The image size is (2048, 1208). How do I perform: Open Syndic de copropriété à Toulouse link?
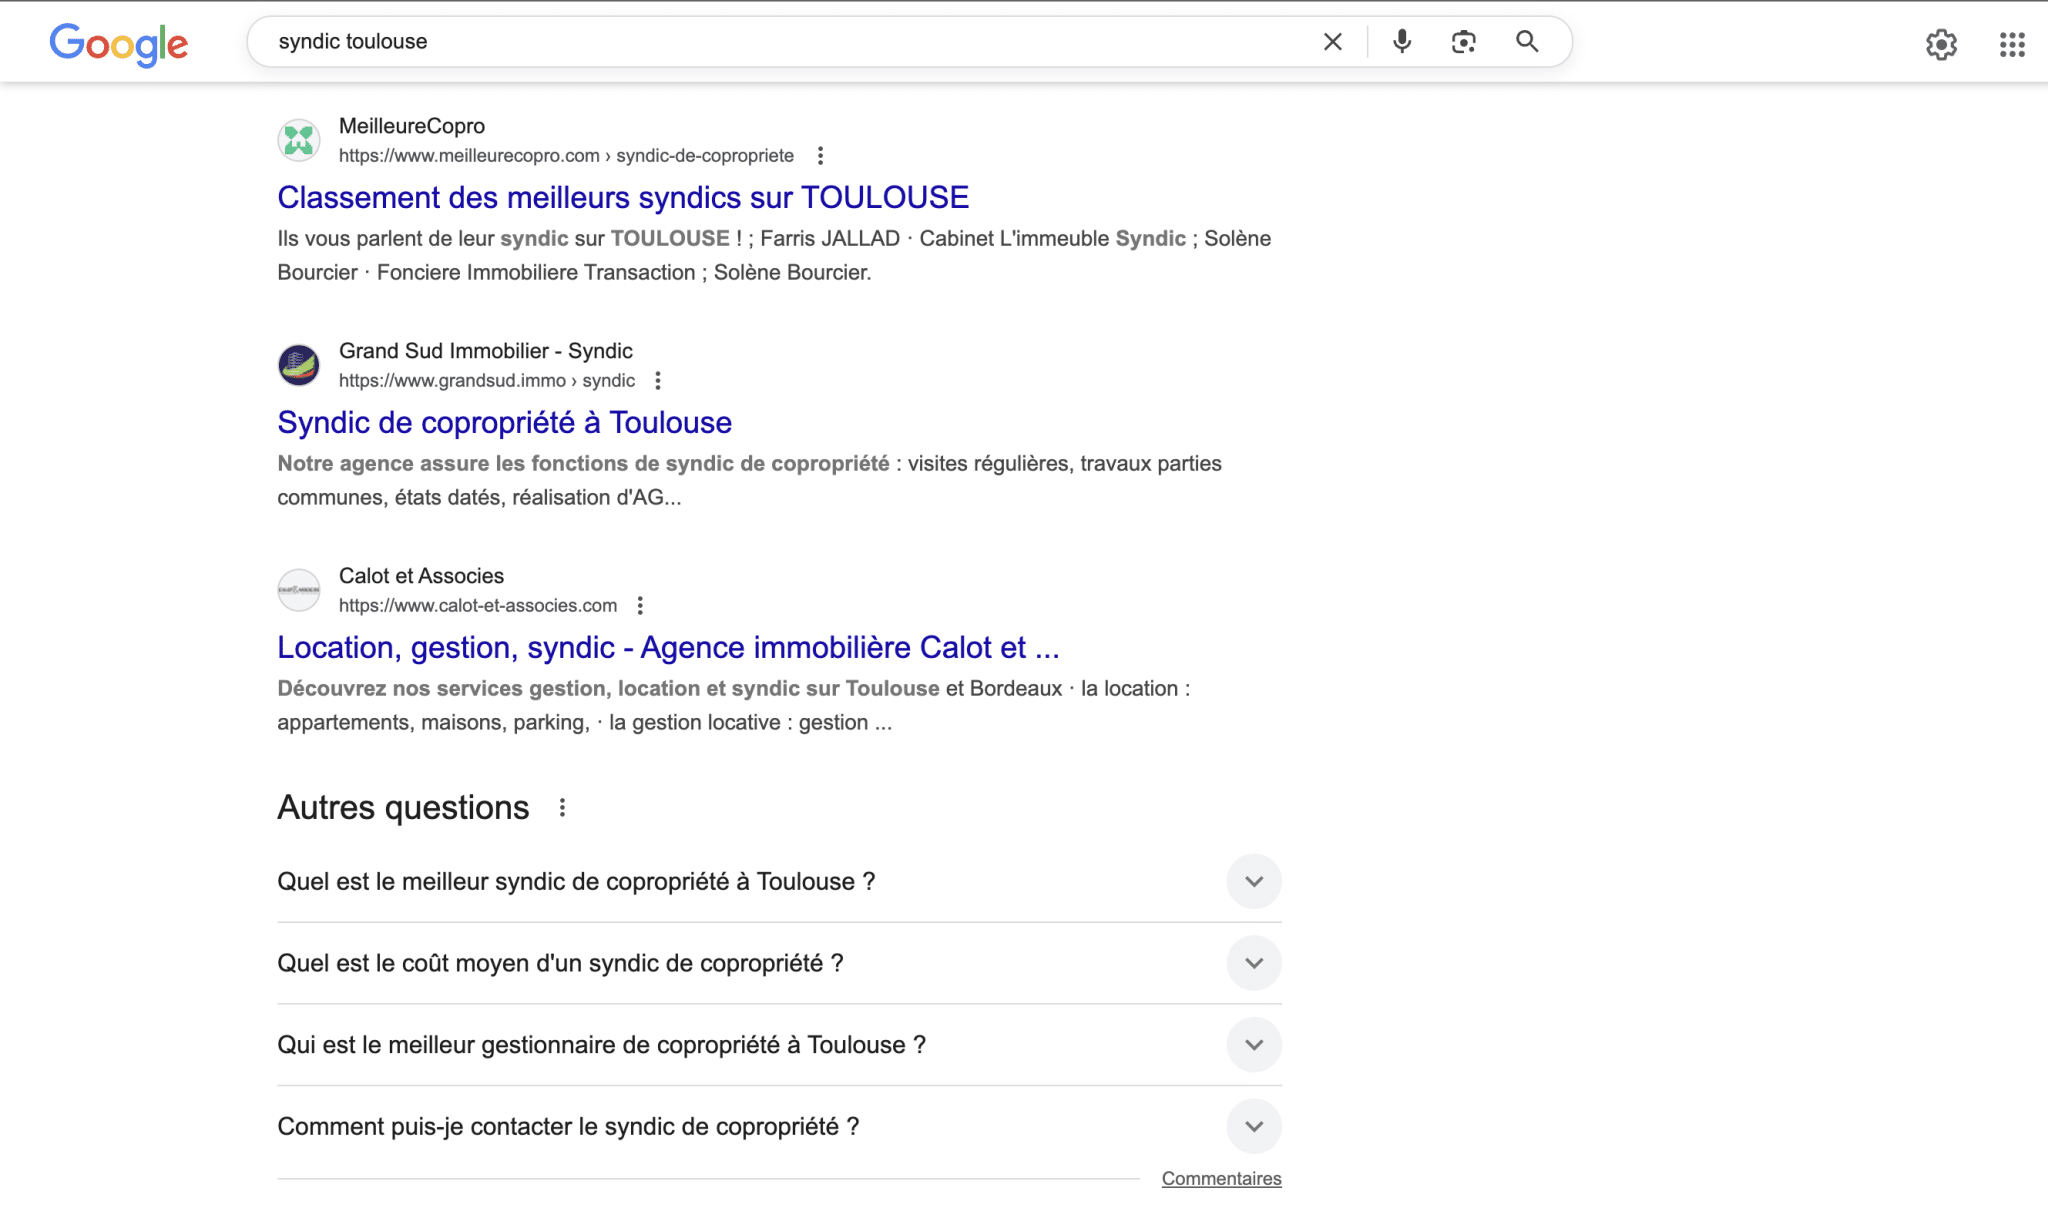coord(504,422)
